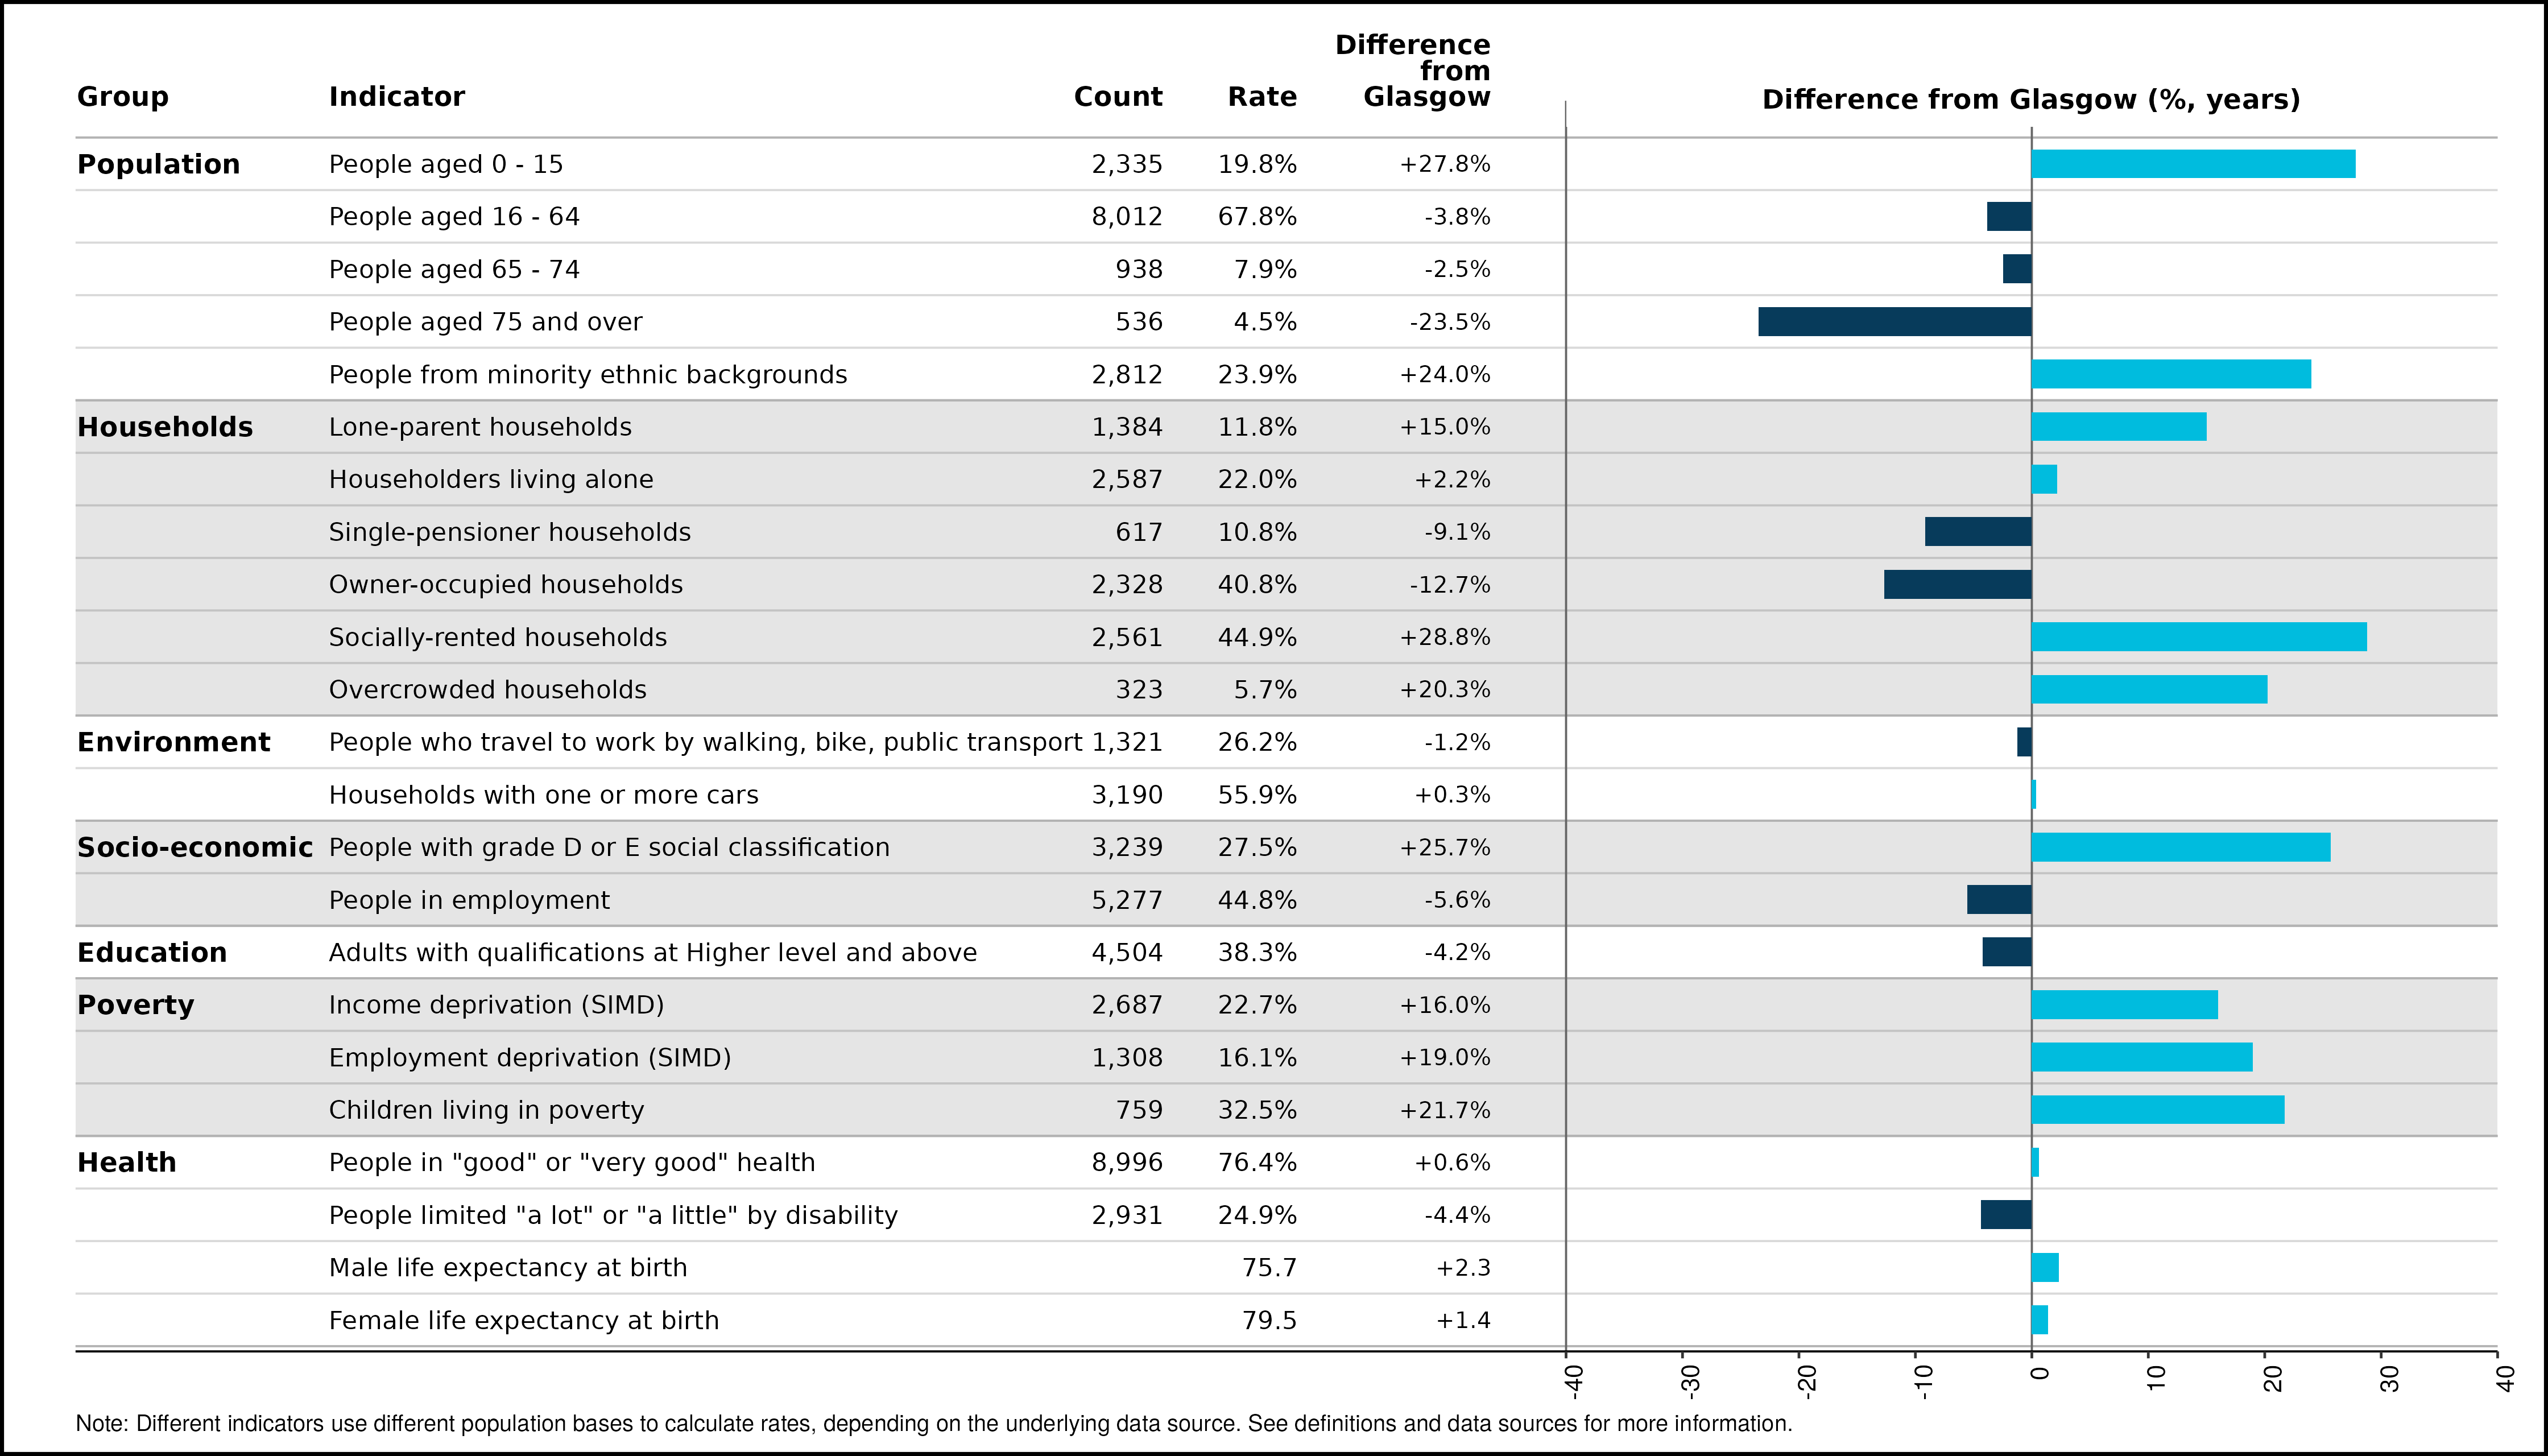
Task: Click the 0 tick label on the axis
Action: pos(2039,1374)
